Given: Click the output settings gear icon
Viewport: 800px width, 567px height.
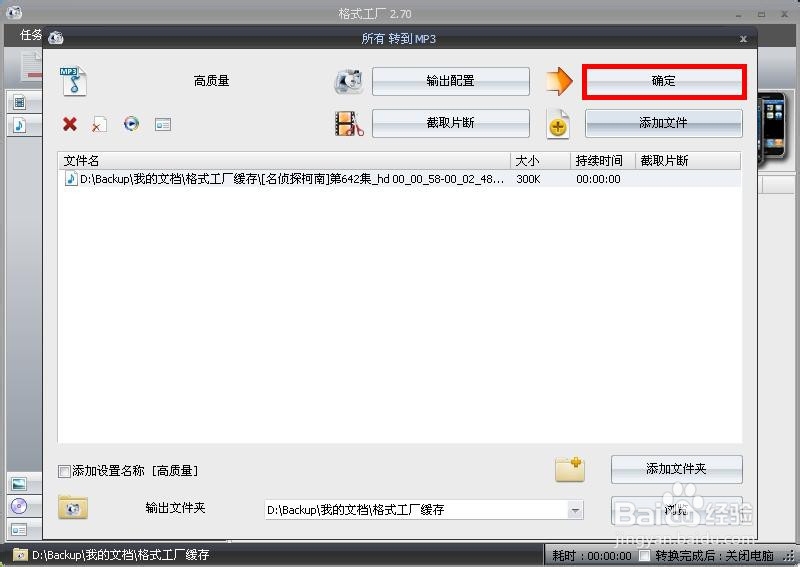Looking at the screenshot, I should click(349, 81).
